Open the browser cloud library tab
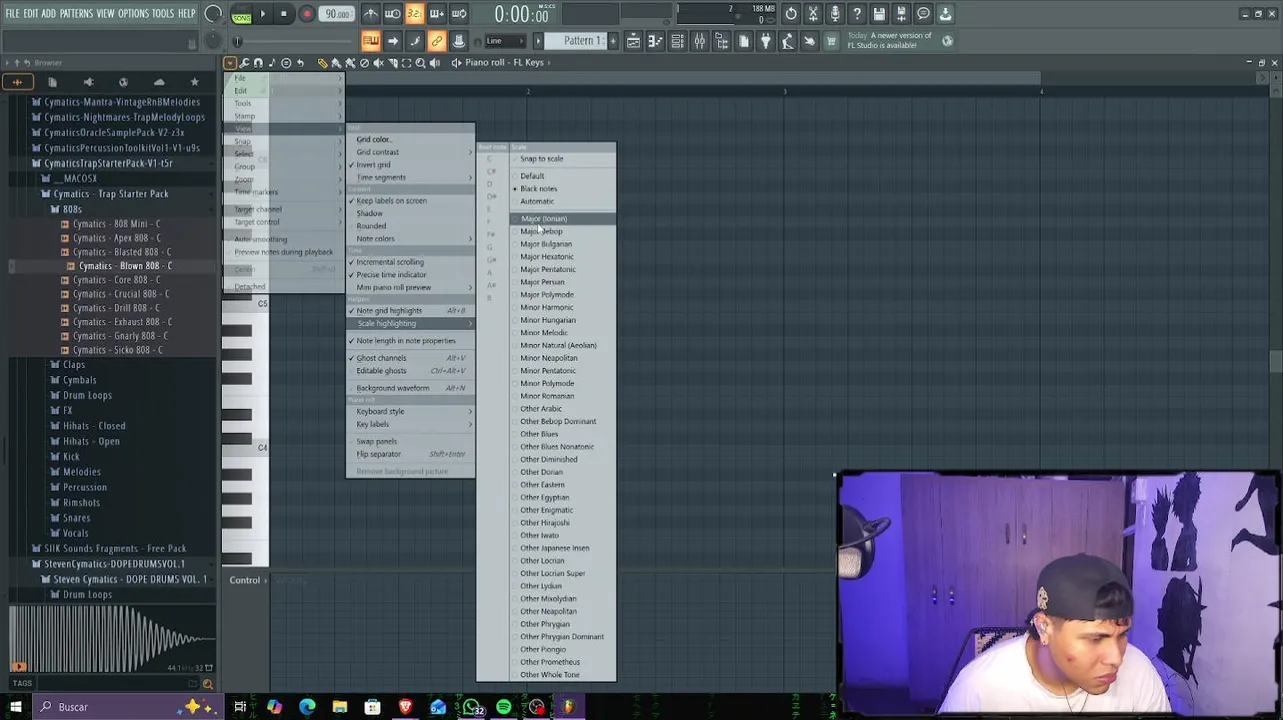 159,82
